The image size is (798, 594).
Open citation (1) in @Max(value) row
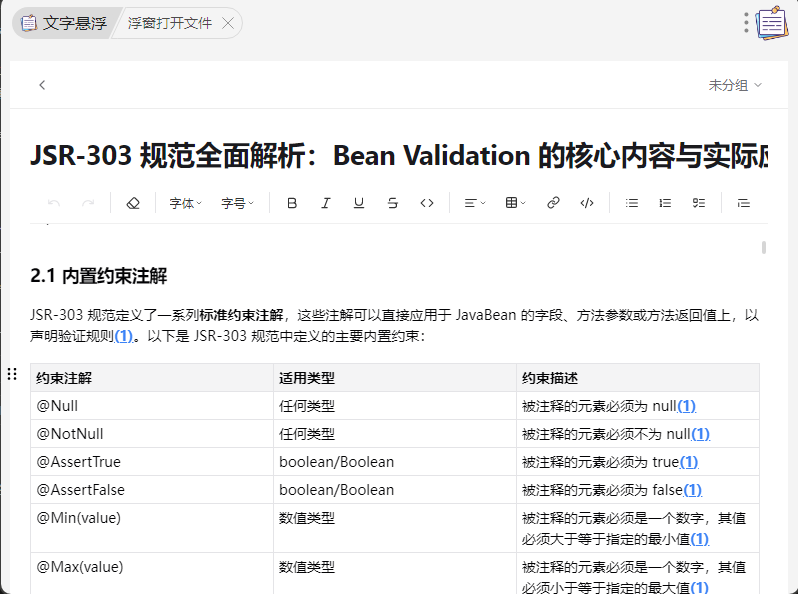pos(700,587)
